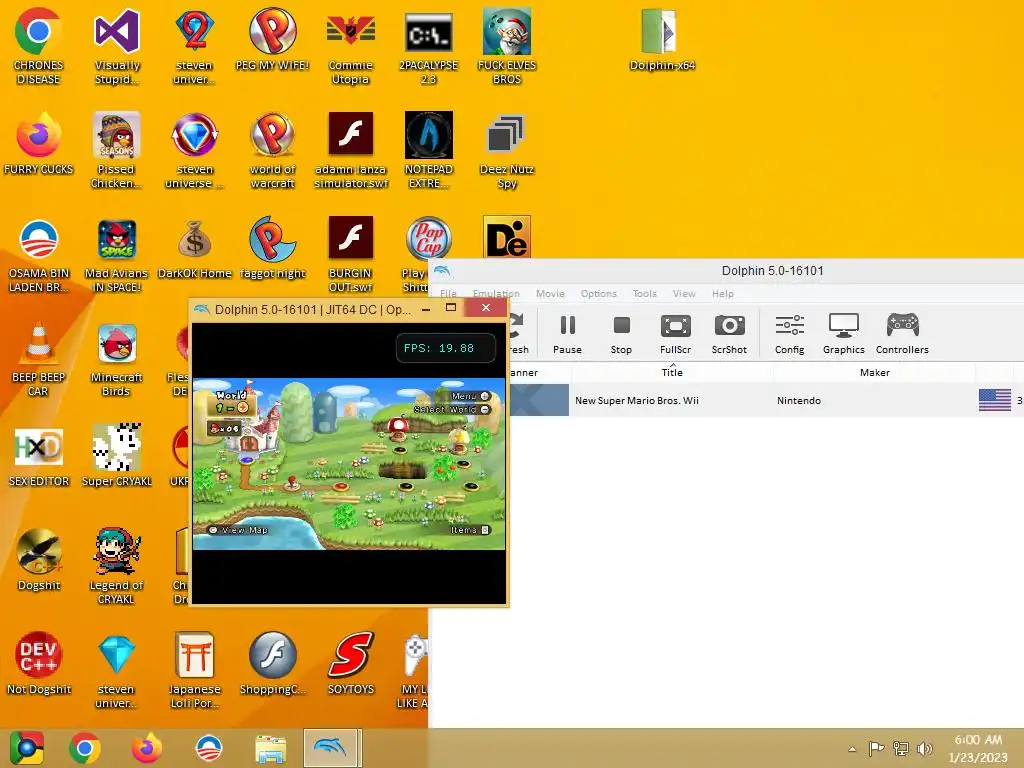Open the Tools menu in Dolphin

(645, 293)
